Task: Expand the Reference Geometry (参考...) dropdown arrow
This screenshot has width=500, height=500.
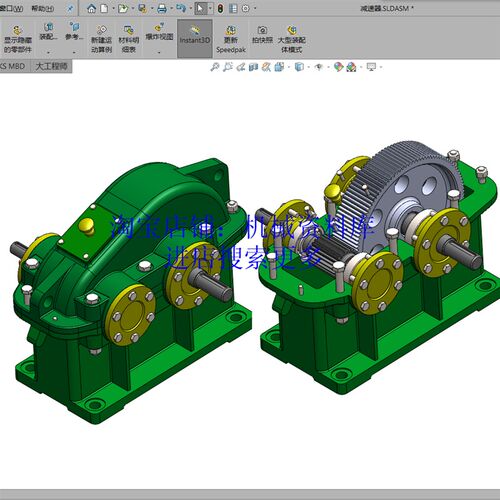Action: 74,52
